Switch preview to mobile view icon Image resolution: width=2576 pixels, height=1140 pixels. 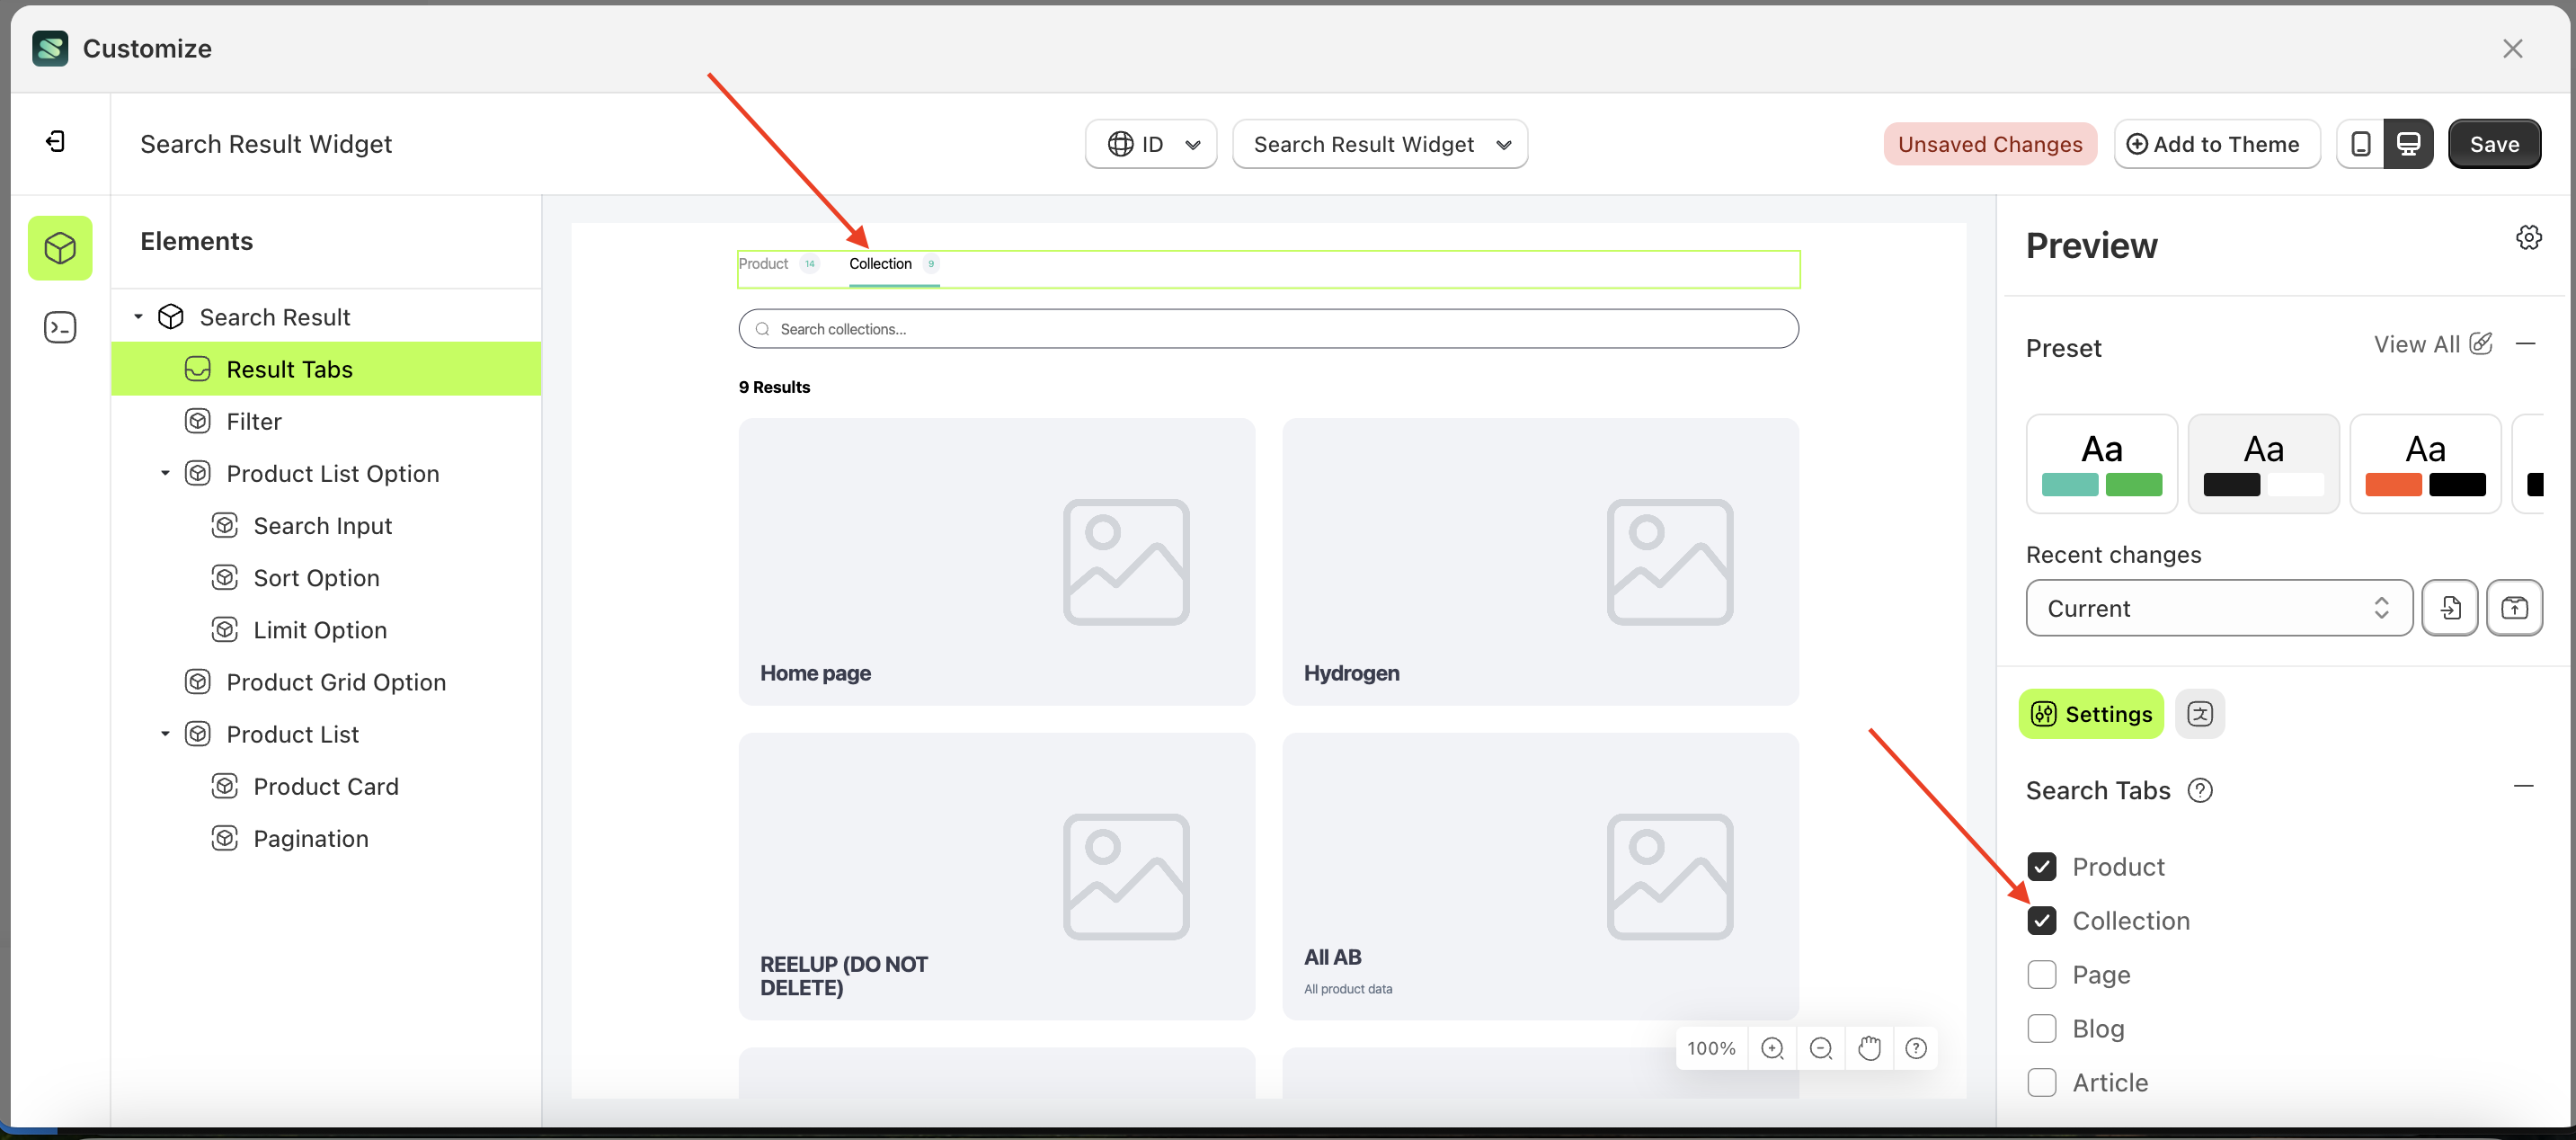point(2360,143)
